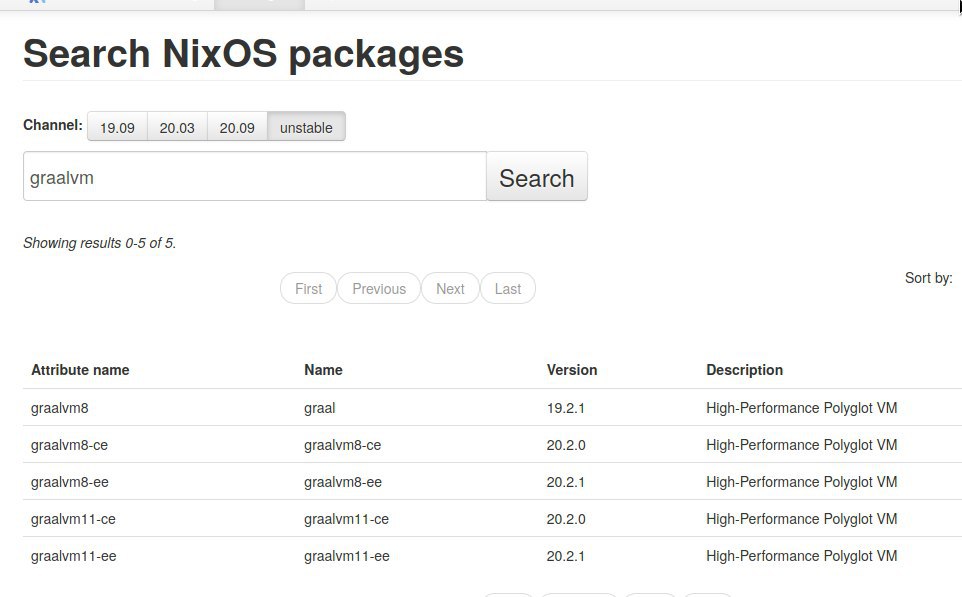
Task: Click the Showing results 0-5 of 5 text
Action: pyautogui.click(x=99, y=243)
